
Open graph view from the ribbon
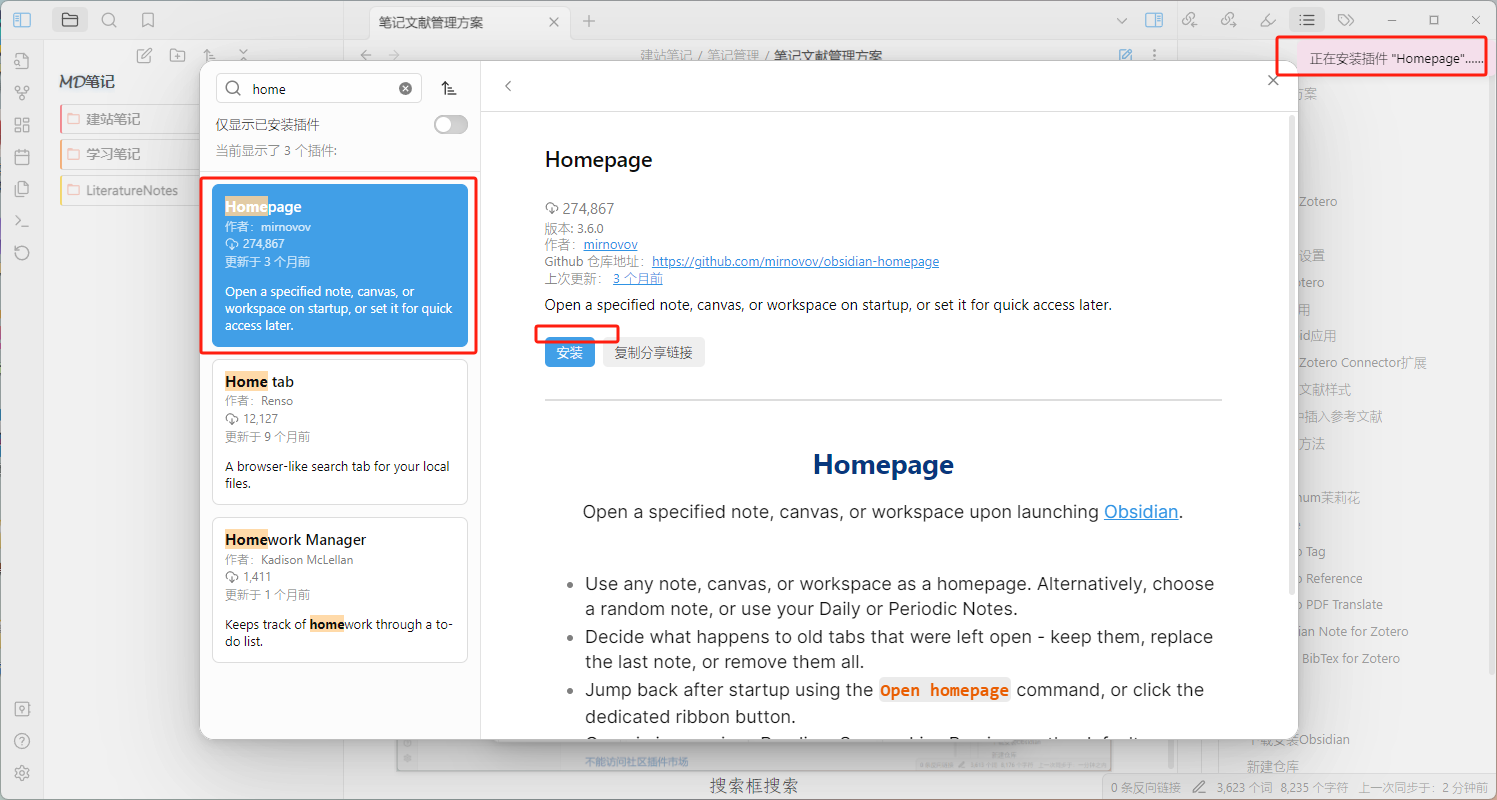pyautogui.click(x=22, y=92)
